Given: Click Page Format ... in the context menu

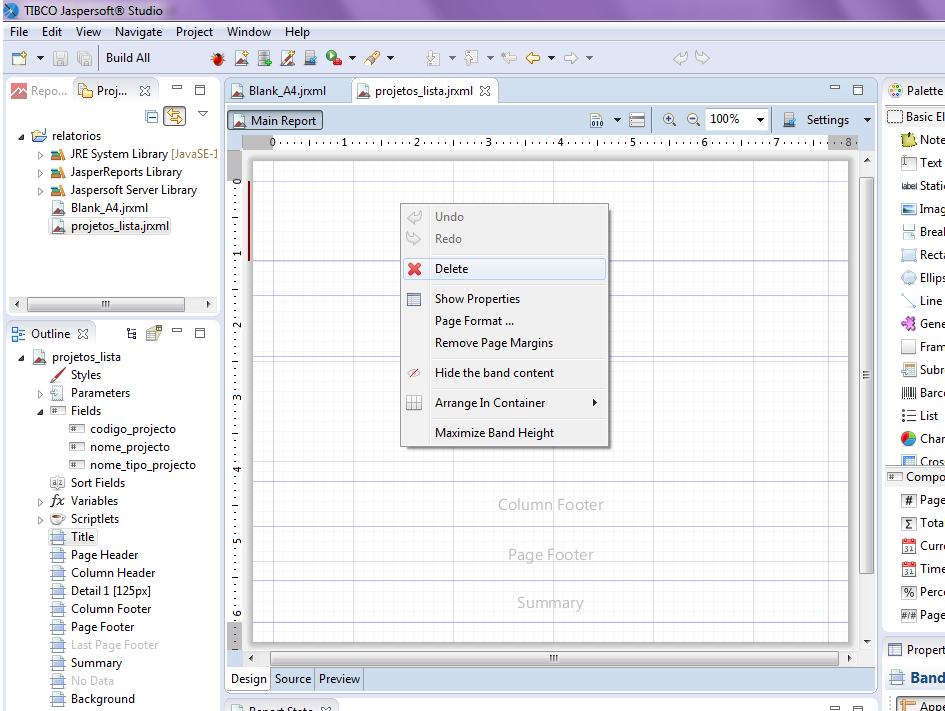Looking at the screenshot, I should coord(504,321).
